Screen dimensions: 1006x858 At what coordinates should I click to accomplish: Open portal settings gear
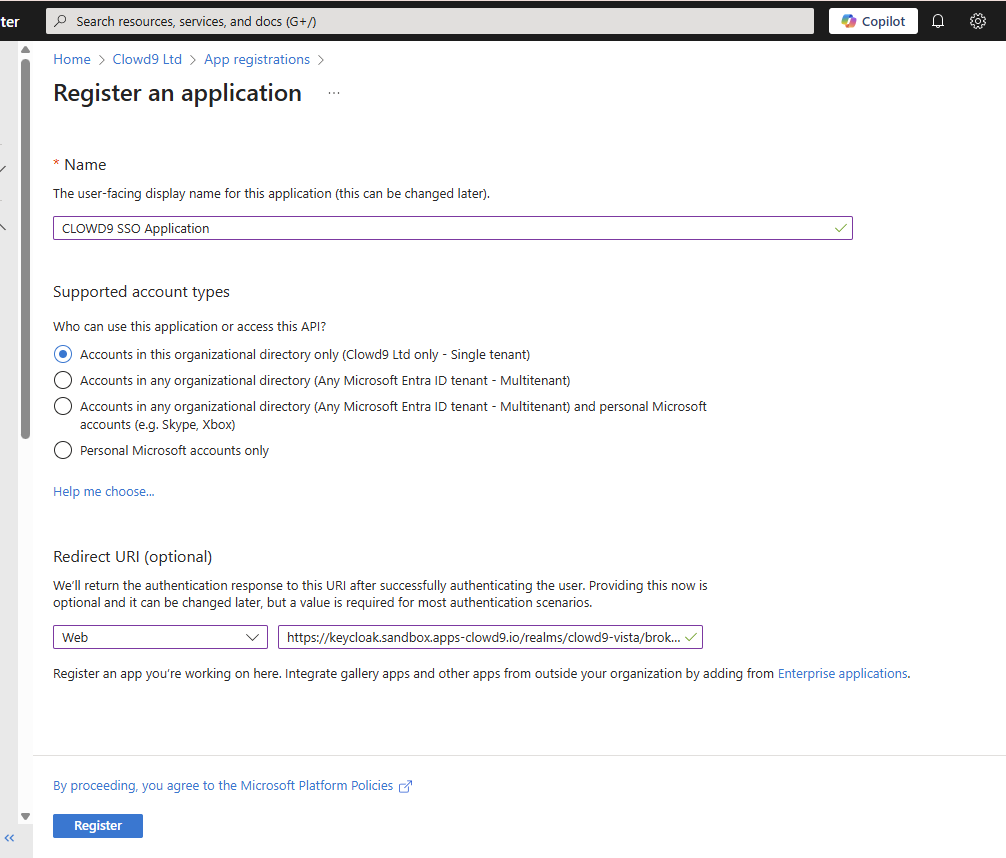click(978, 21)
